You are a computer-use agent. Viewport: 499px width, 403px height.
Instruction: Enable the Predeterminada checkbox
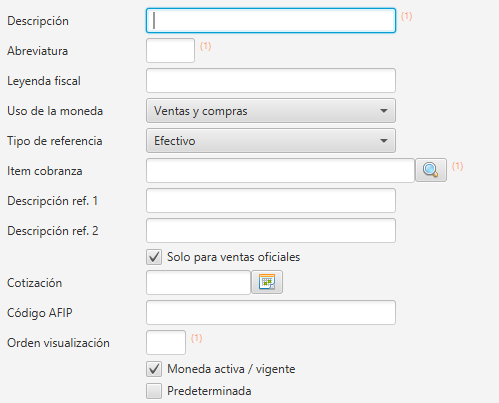[x=154, y=391]
